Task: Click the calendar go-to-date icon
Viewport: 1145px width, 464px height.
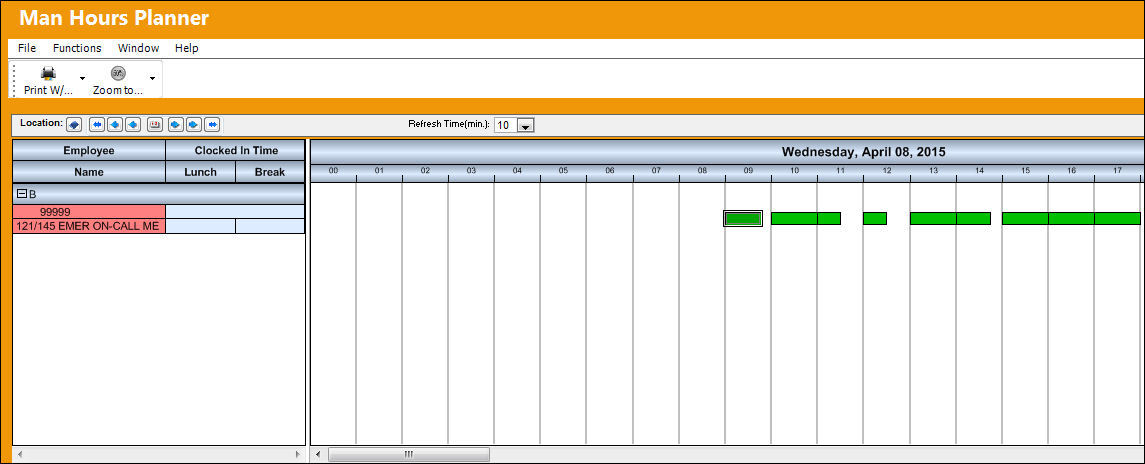Action: (155, 125)
